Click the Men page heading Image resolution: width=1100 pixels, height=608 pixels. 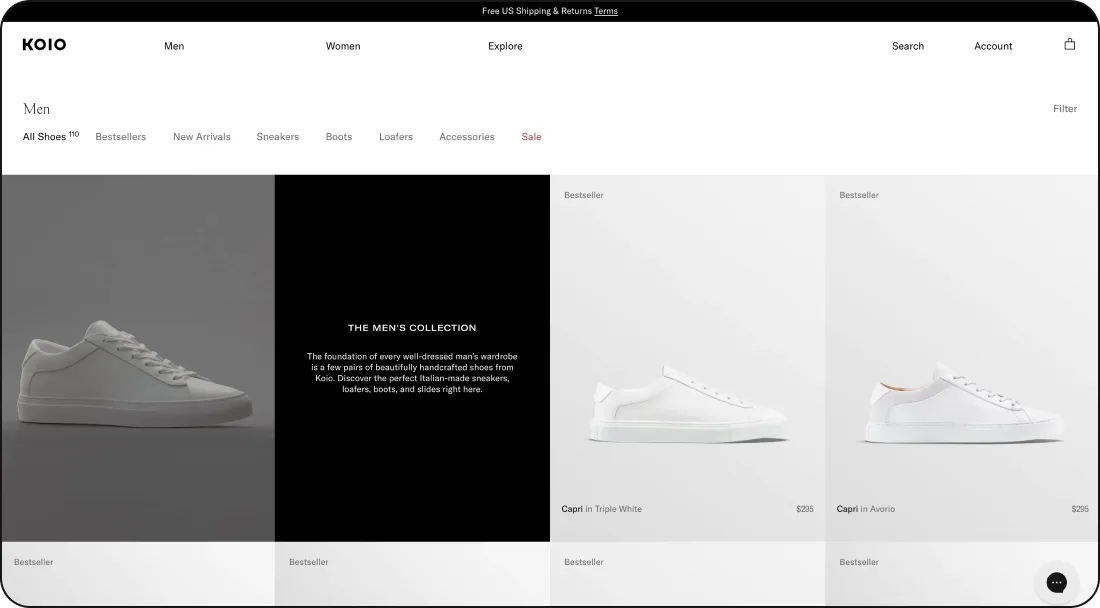coord(36,109)
